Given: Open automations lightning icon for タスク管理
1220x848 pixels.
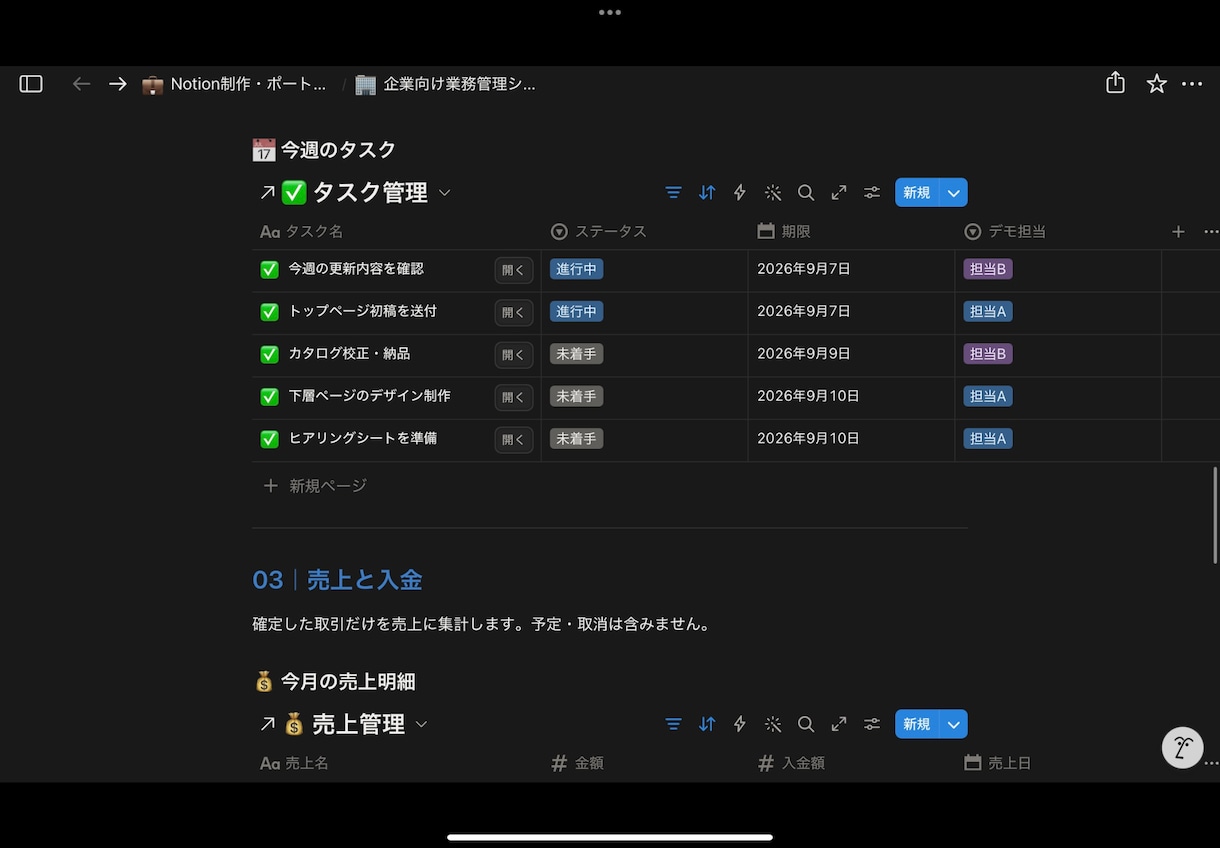Looking at the screenshot, I should [x=740, y=192].
